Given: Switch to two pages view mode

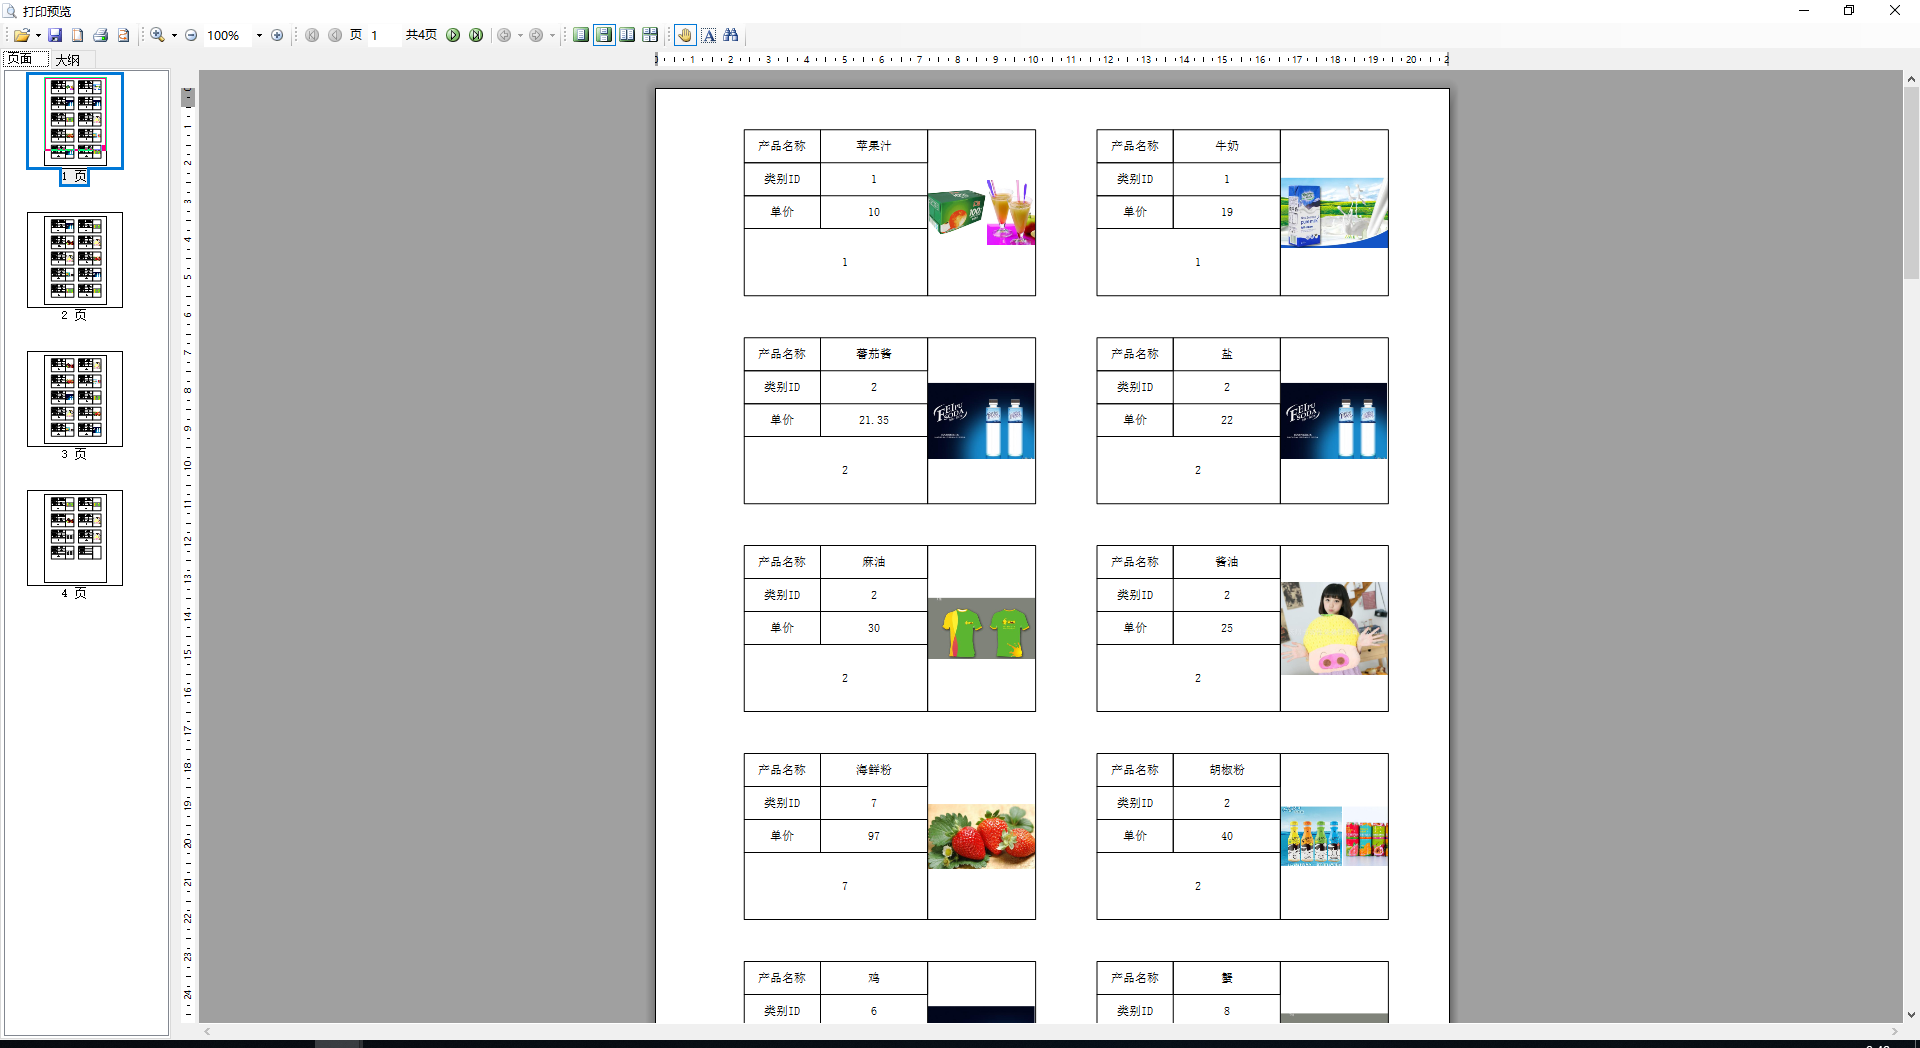Looking at the screenshot, I should point(627,35).
